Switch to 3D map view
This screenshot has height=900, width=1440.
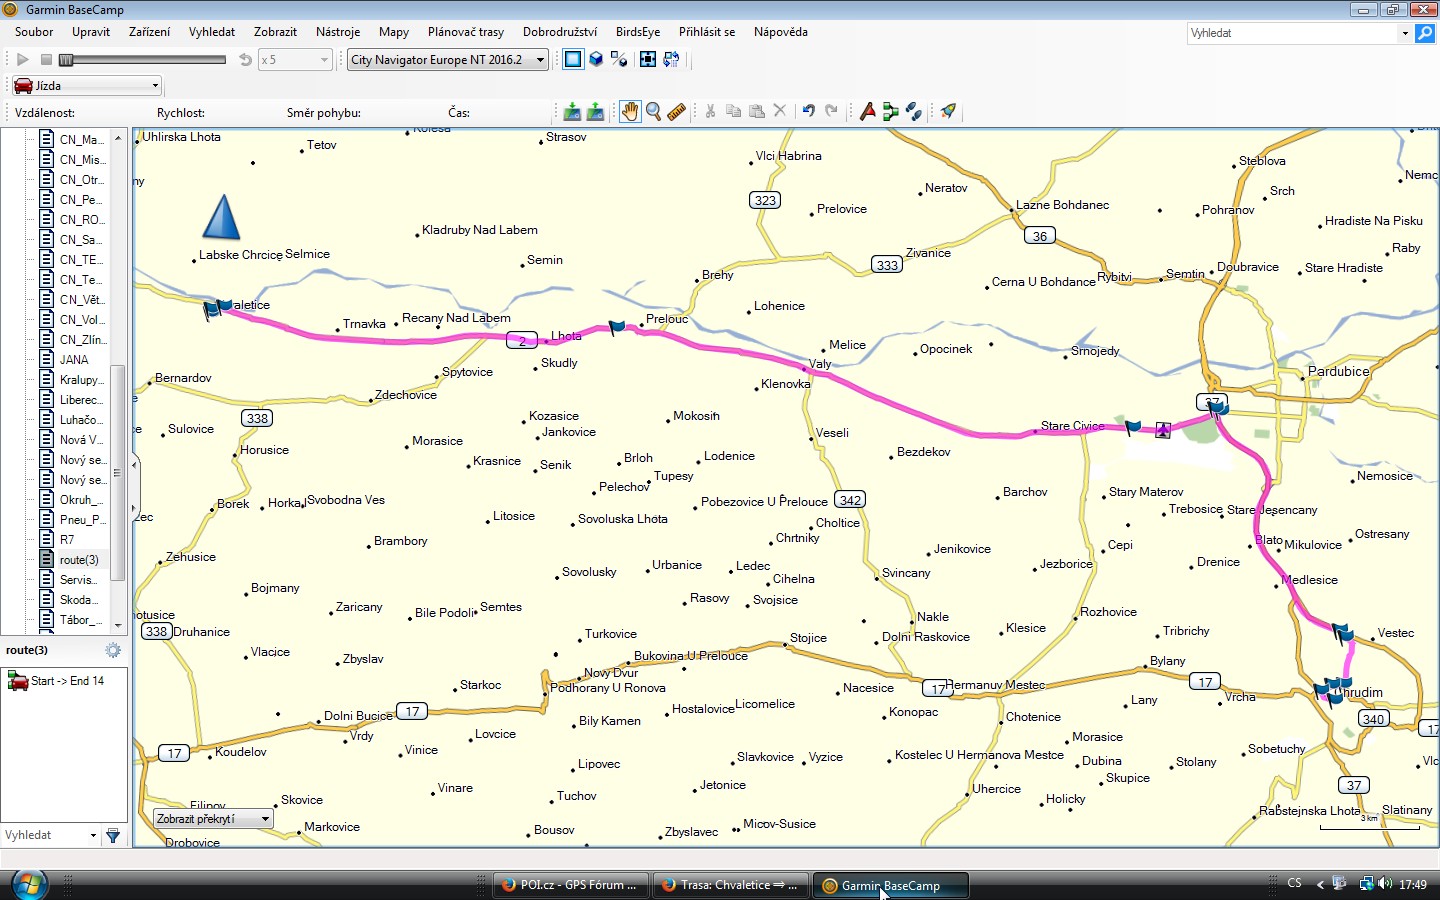click(x=596, y=59)
